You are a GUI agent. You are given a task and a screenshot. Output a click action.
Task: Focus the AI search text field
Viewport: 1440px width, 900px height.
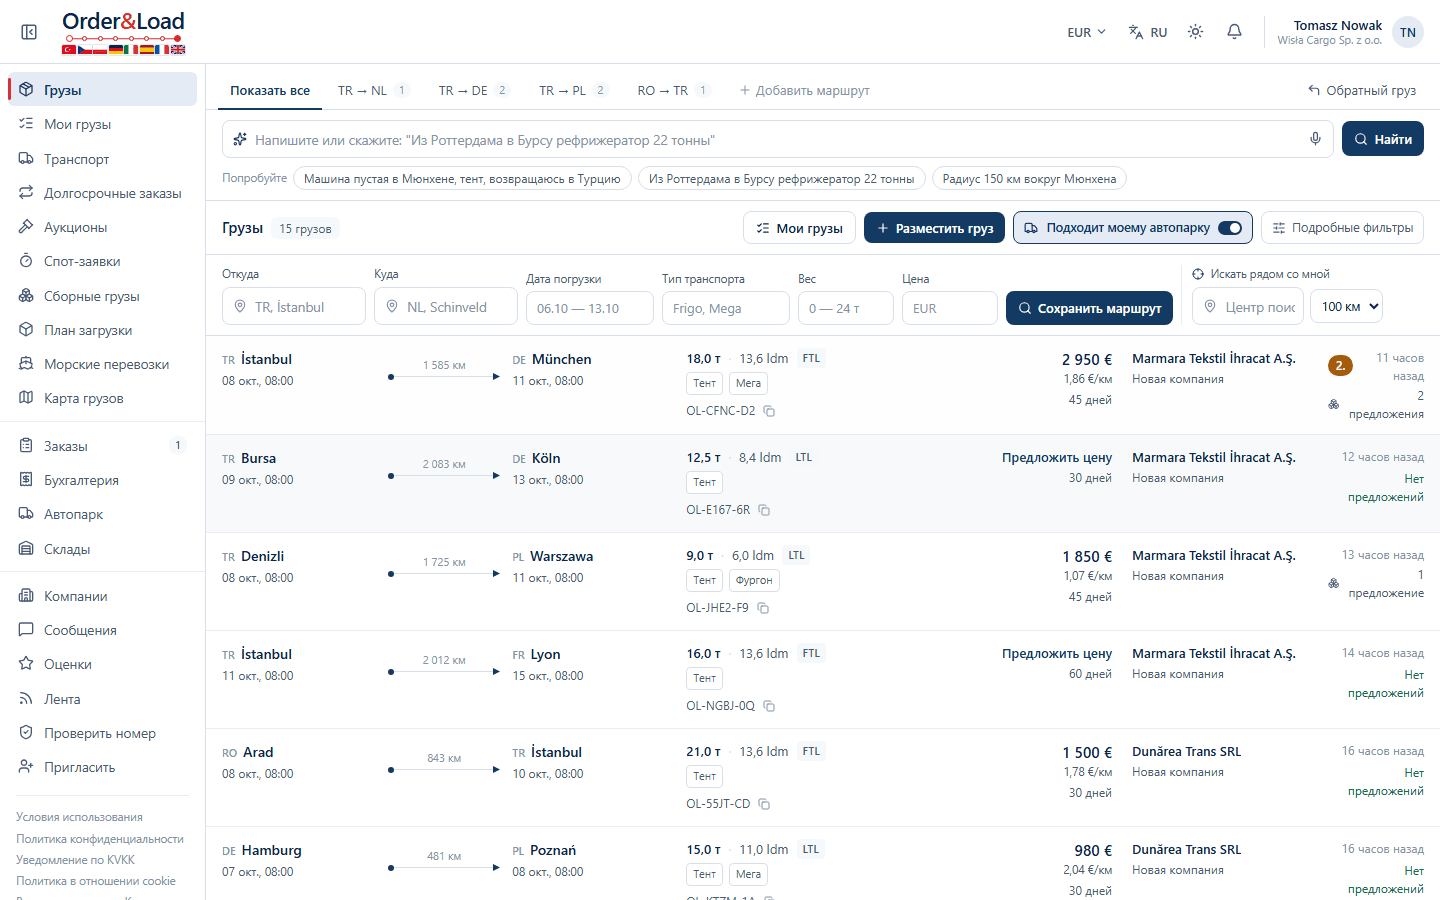click(x=780, y=140)
